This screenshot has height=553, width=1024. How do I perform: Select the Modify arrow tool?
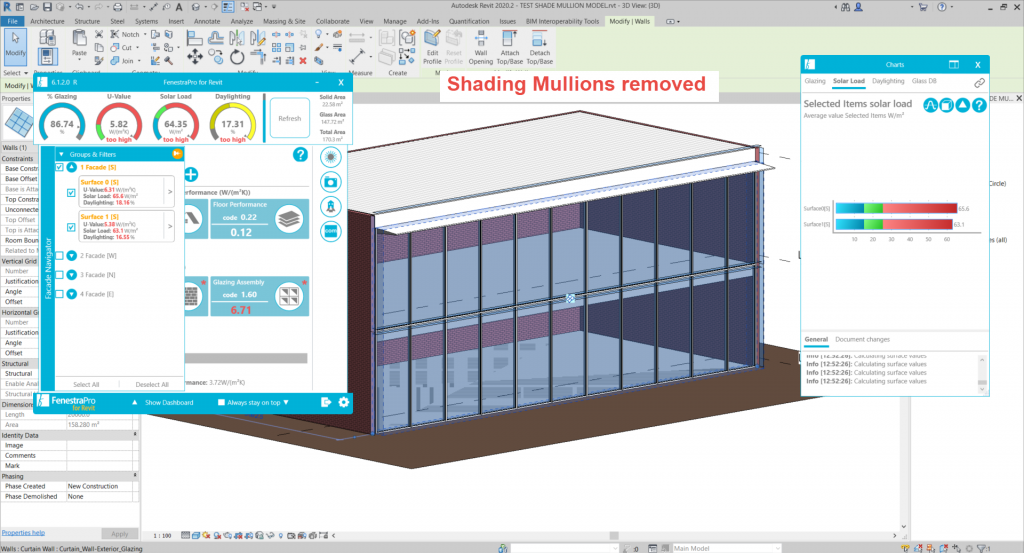tap(15, 46)
